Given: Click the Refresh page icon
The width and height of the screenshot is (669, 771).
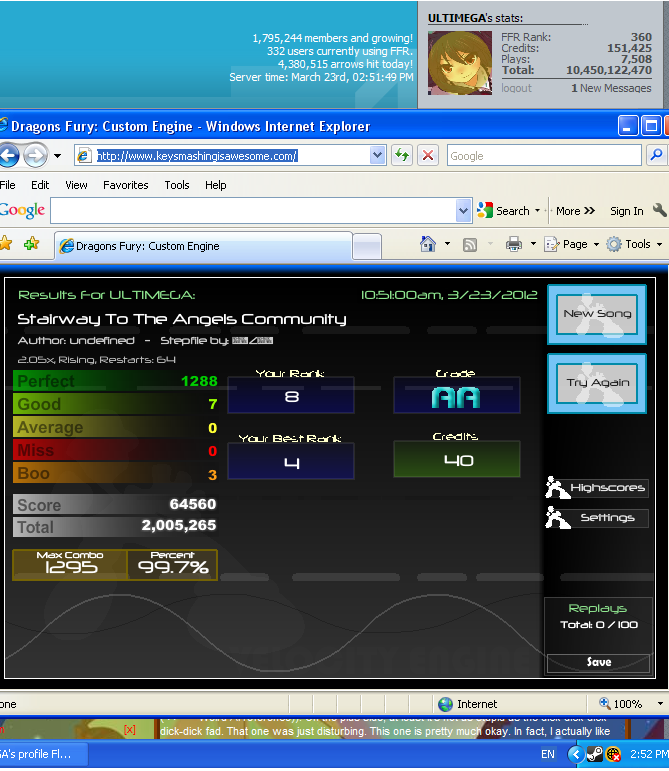Looking at the screenshot, I should coord(402,156).
